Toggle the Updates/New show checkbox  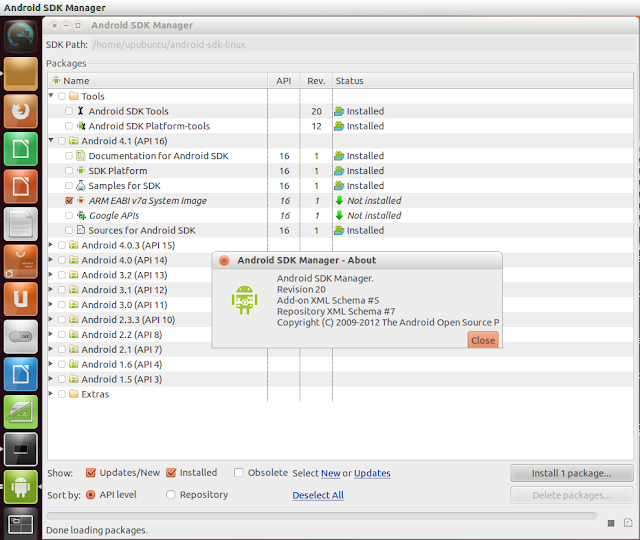click(x=91, y=473)
